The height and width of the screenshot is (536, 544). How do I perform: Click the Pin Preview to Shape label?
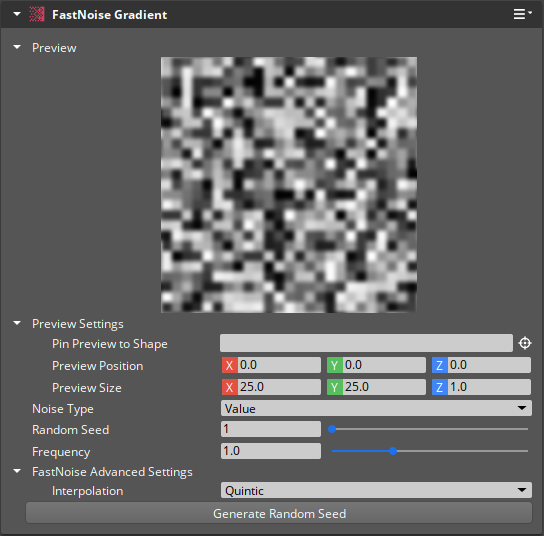click(110, 344)
